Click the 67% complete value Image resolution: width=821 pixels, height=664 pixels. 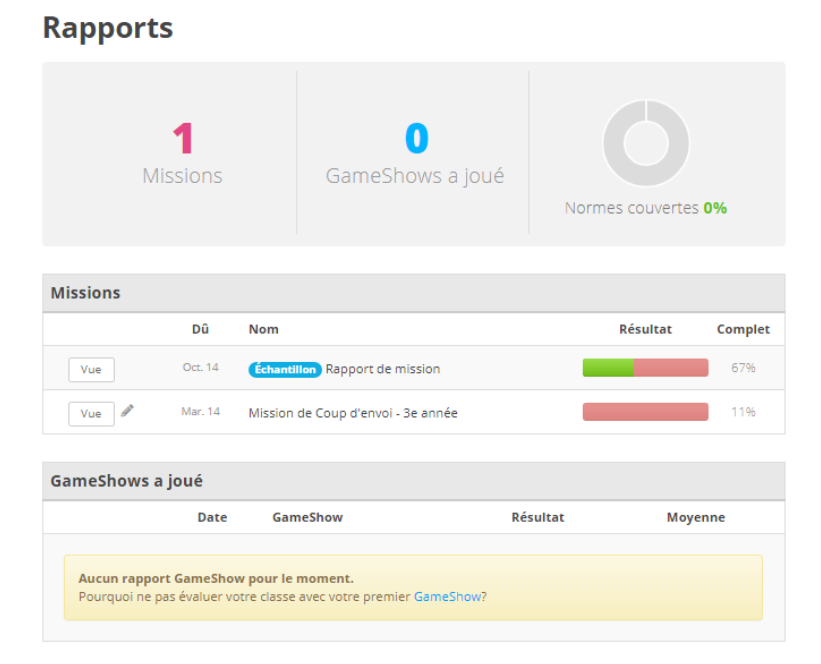tap(744, 368)
